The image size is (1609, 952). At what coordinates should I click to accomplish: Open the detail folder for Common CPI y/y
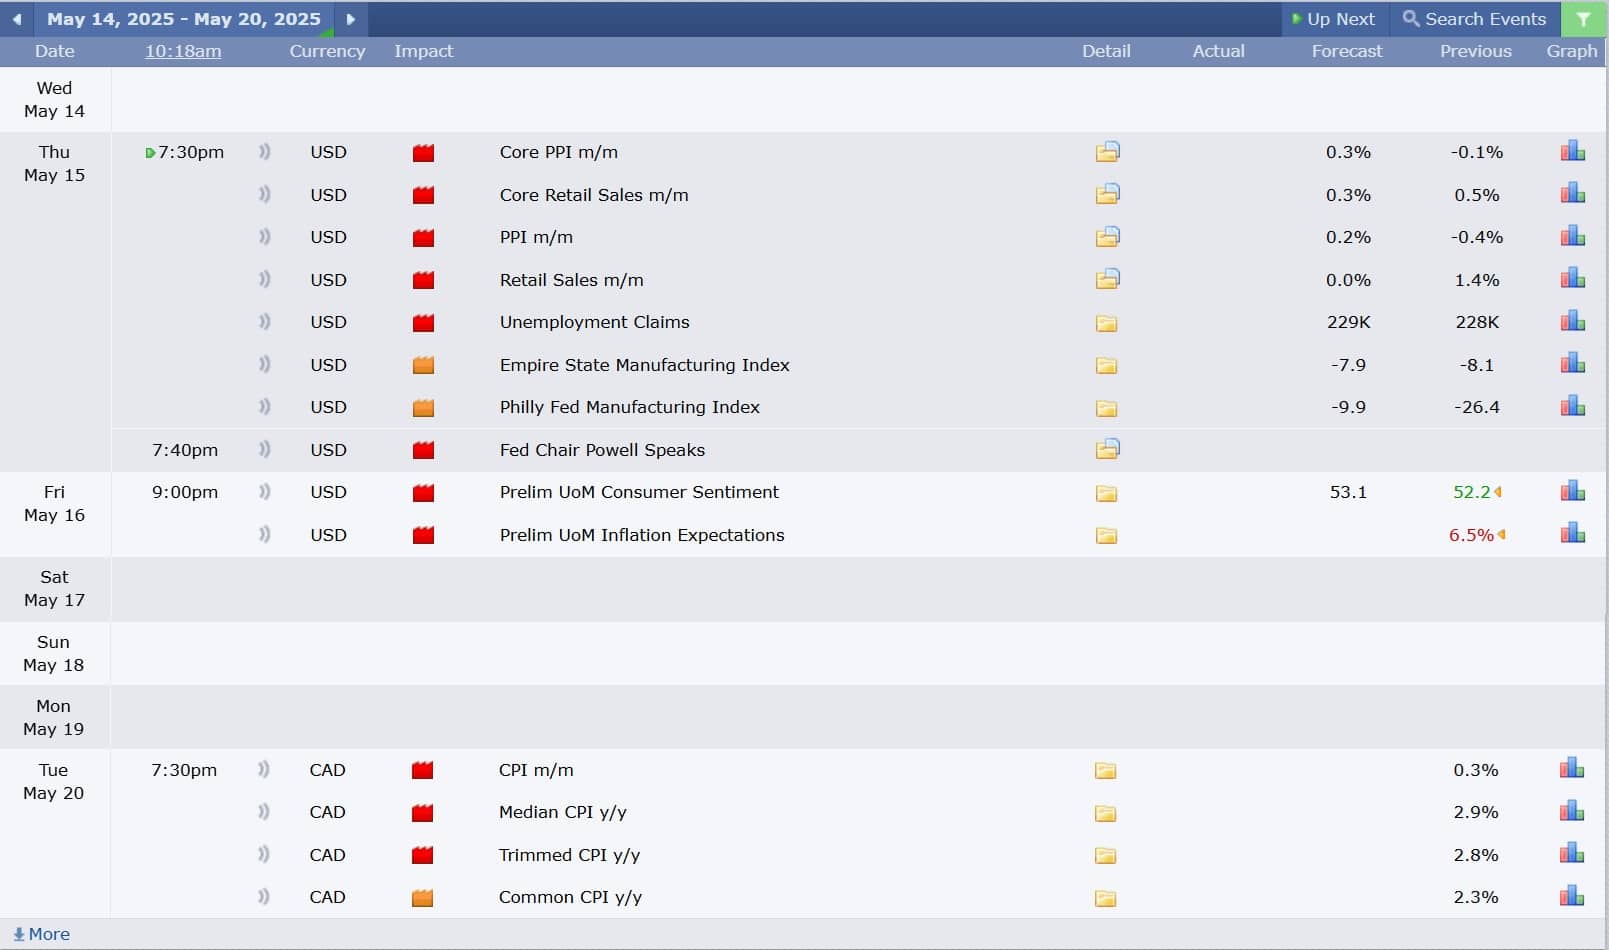1105,898
